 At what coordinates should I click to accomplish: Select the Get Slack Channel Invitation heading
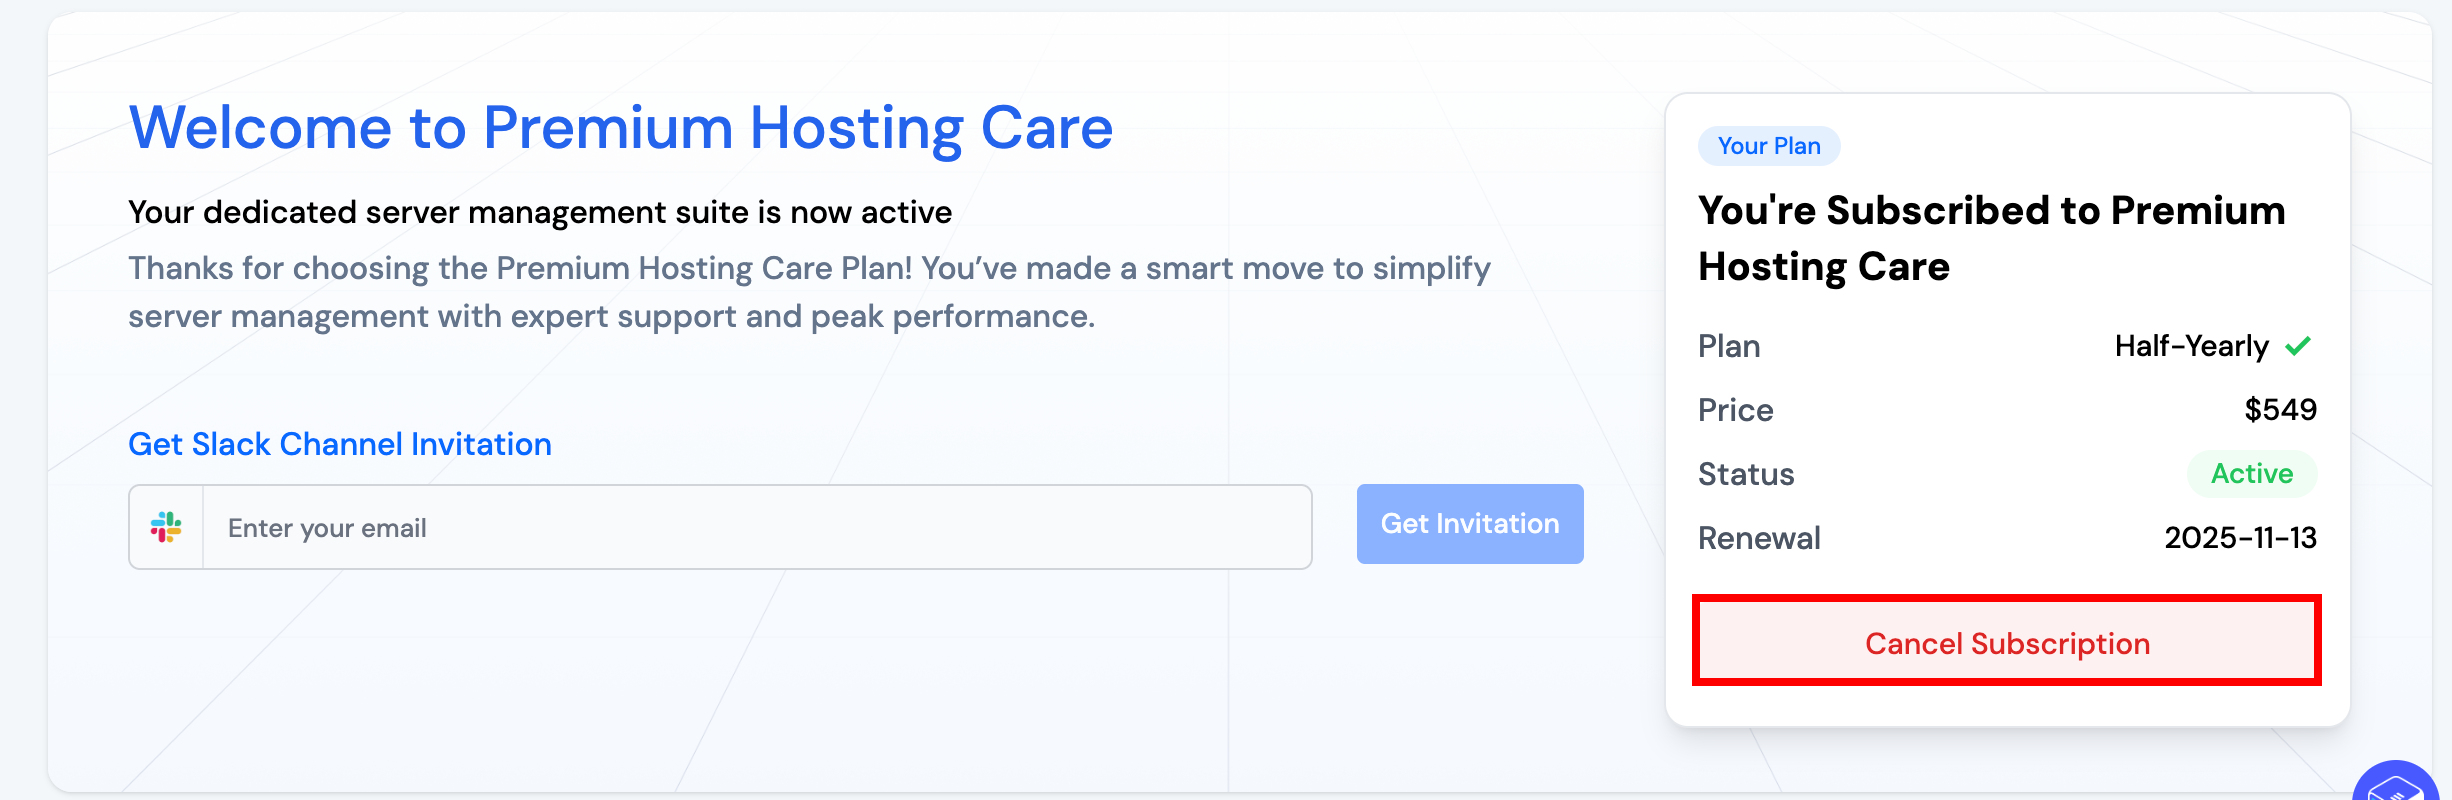tap(340, 444)
